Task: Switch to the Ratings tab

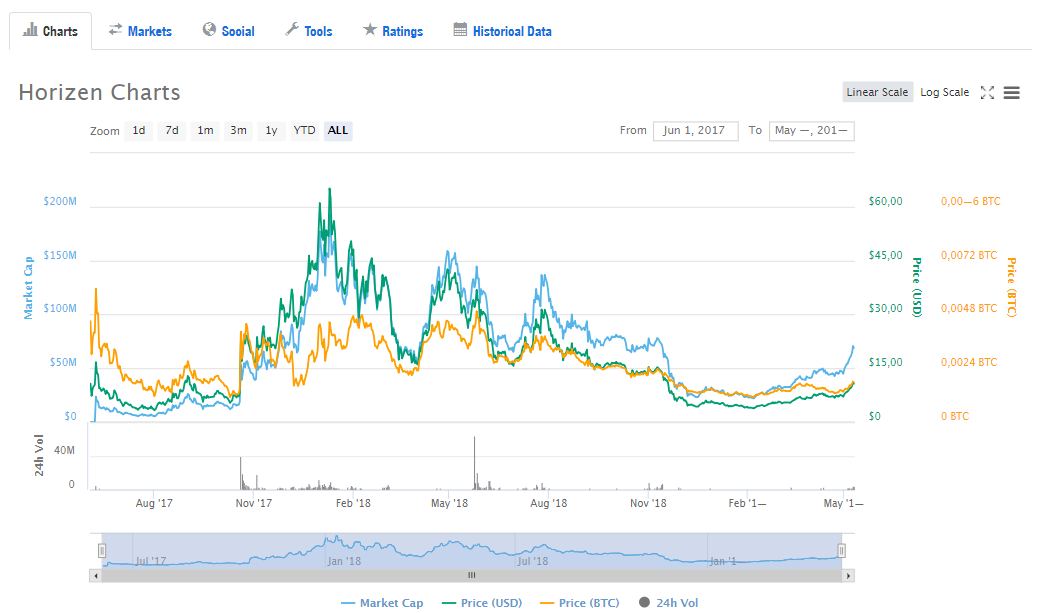Action: [392, 31]
